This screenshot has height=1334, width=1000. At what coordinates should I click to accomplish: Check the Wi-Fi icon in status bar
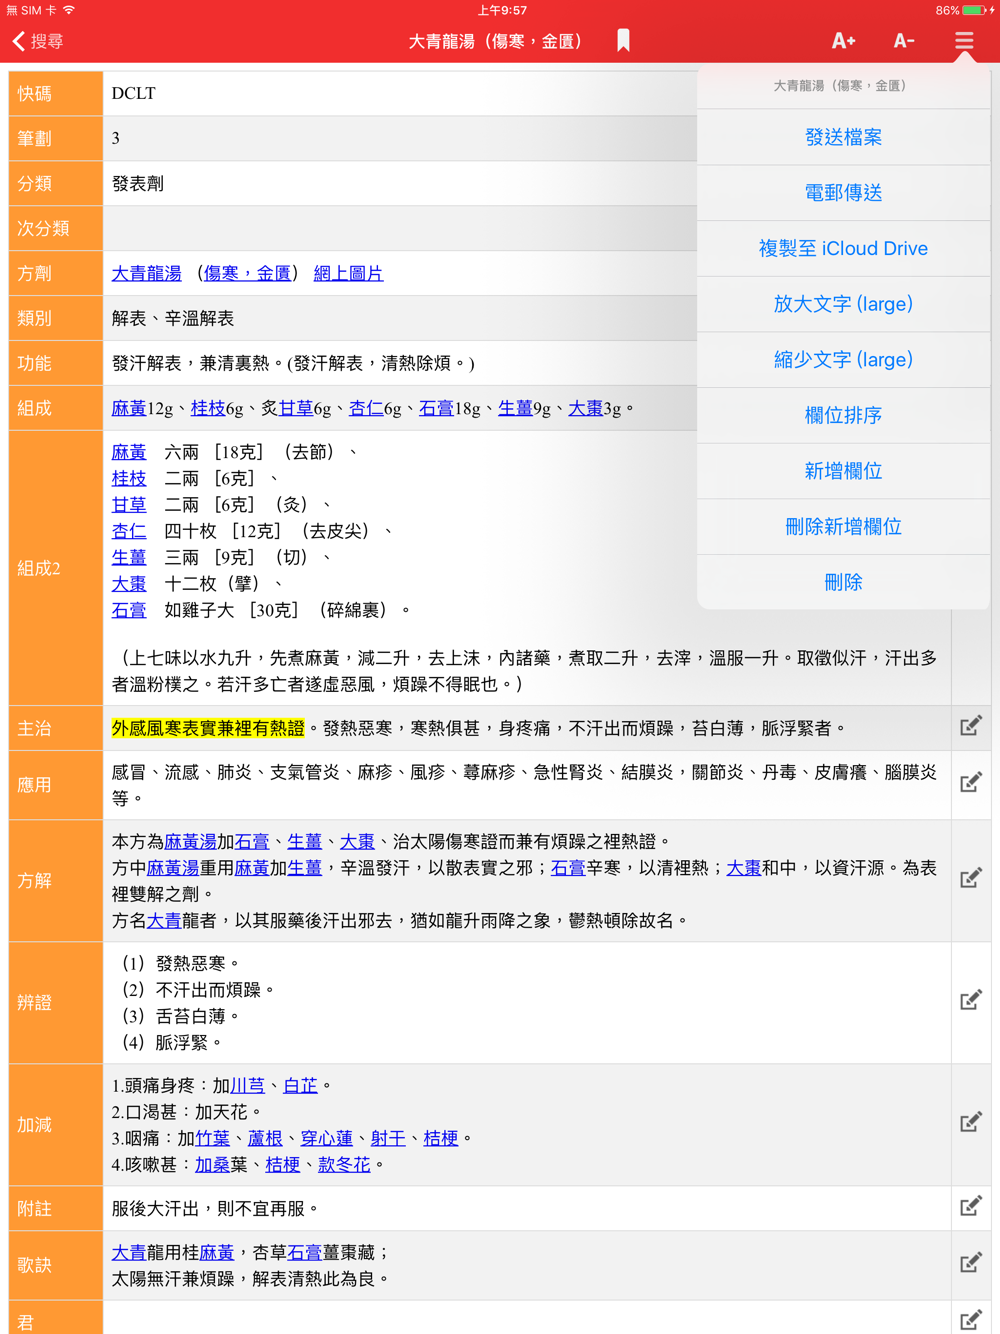69,10
